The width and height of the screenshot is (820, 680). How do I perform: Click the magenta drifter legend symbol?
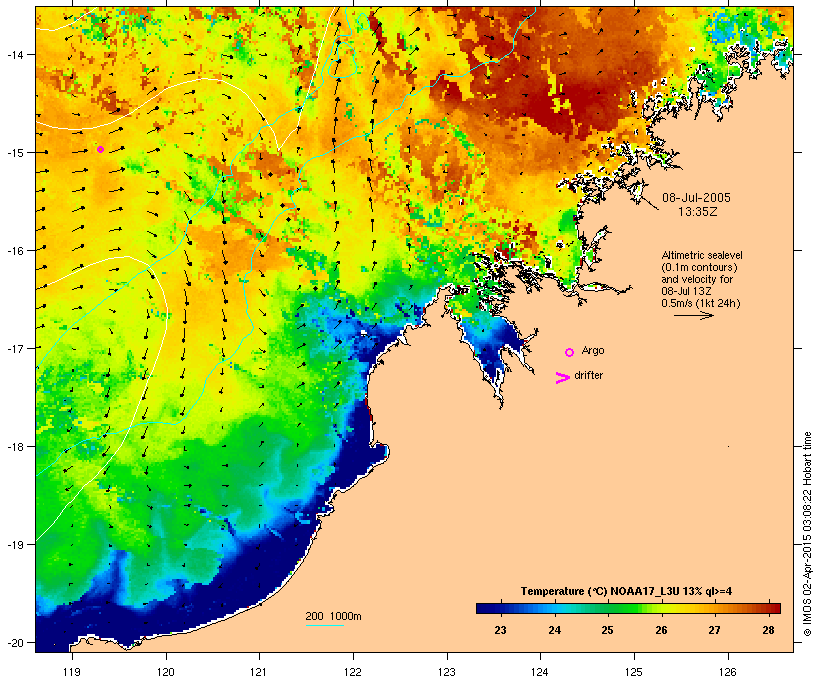(563, 378)
